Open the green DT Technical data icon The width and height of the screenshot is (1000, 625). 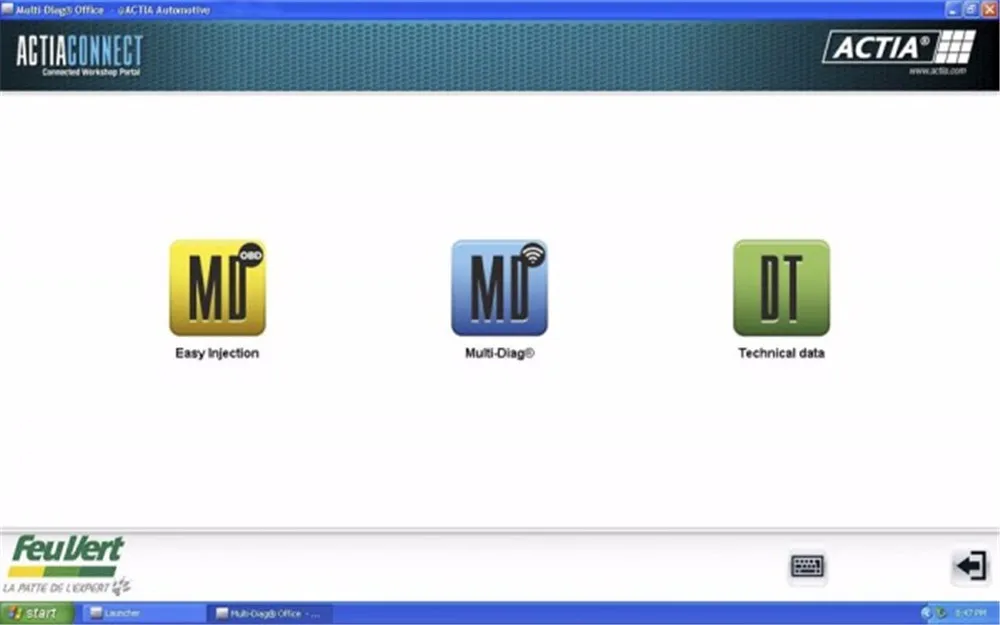[x=781, y=288]
